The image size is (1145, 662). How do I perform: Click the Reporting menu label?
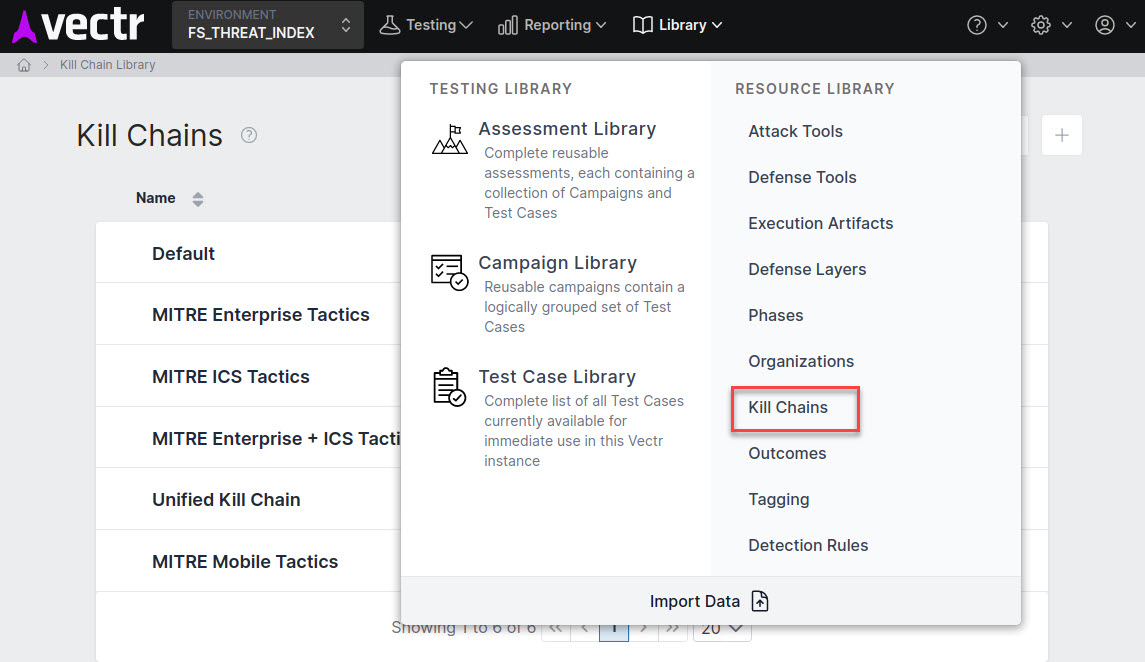558,25
